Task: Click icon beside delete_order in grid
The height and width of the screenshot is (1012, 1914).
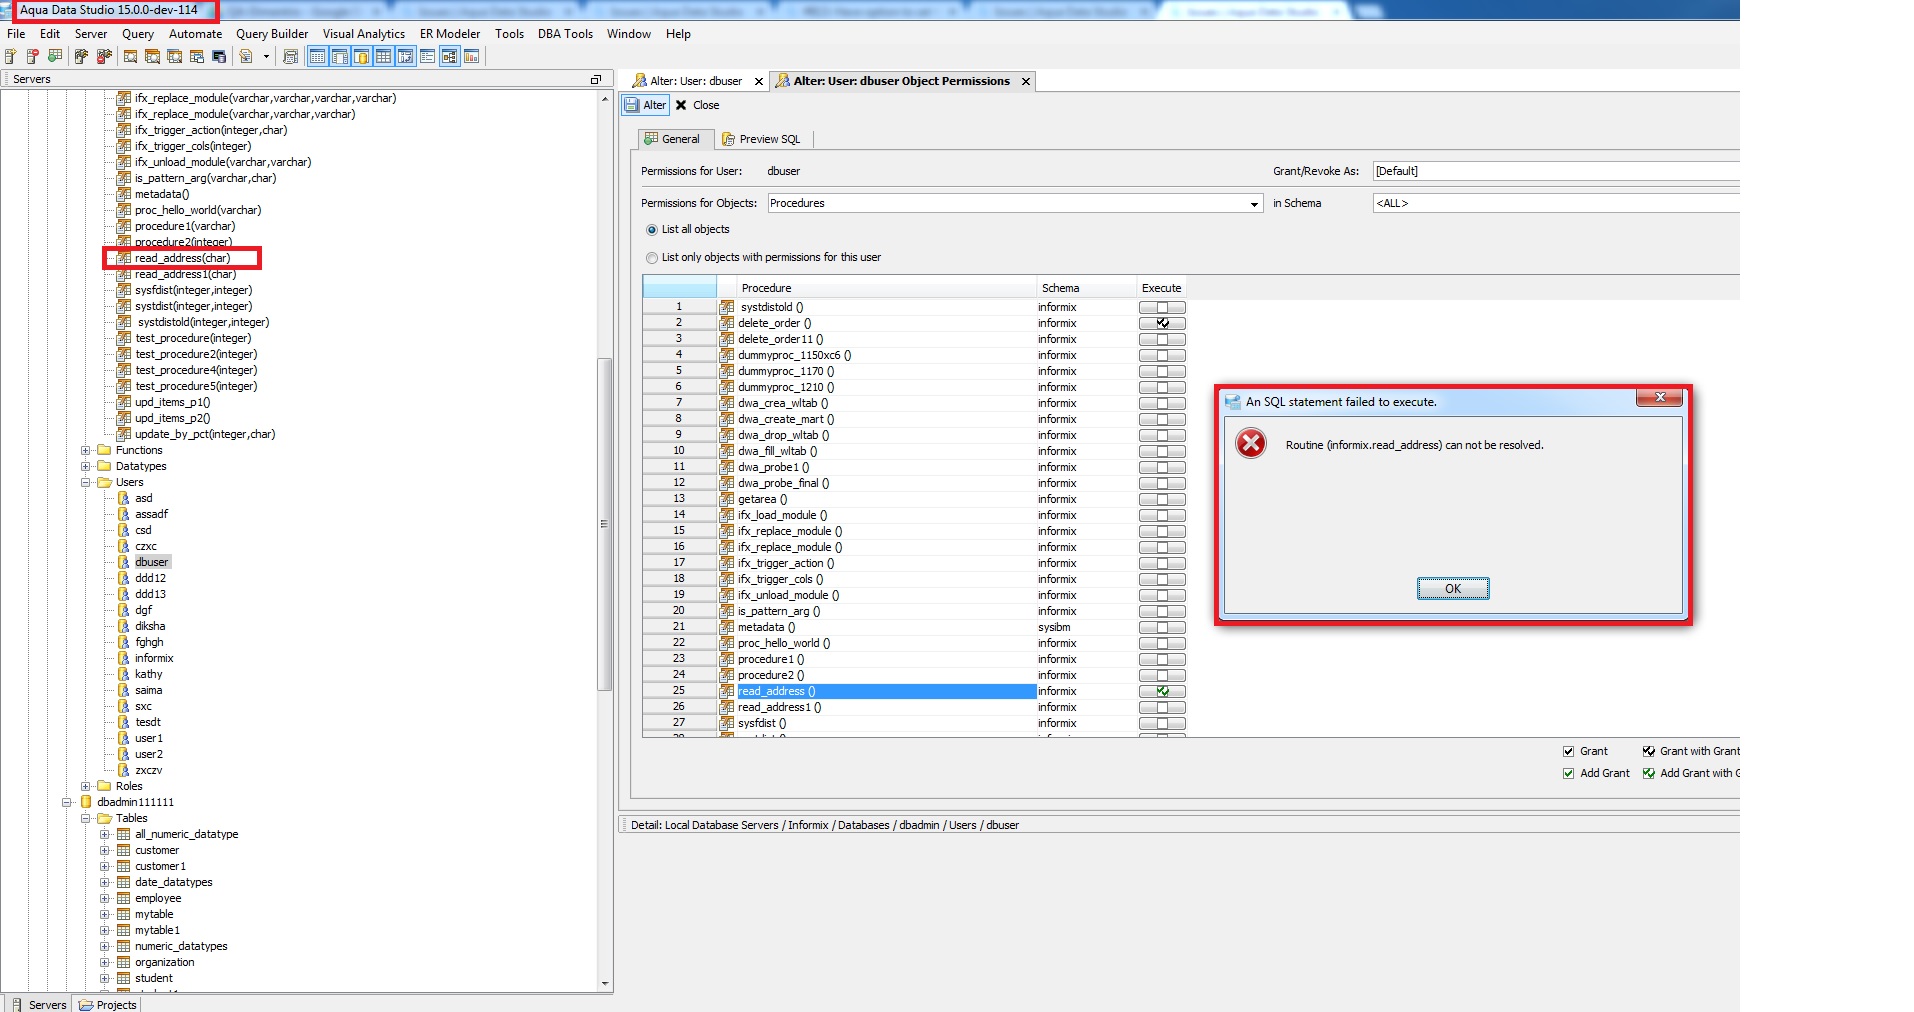Action: 727,323
